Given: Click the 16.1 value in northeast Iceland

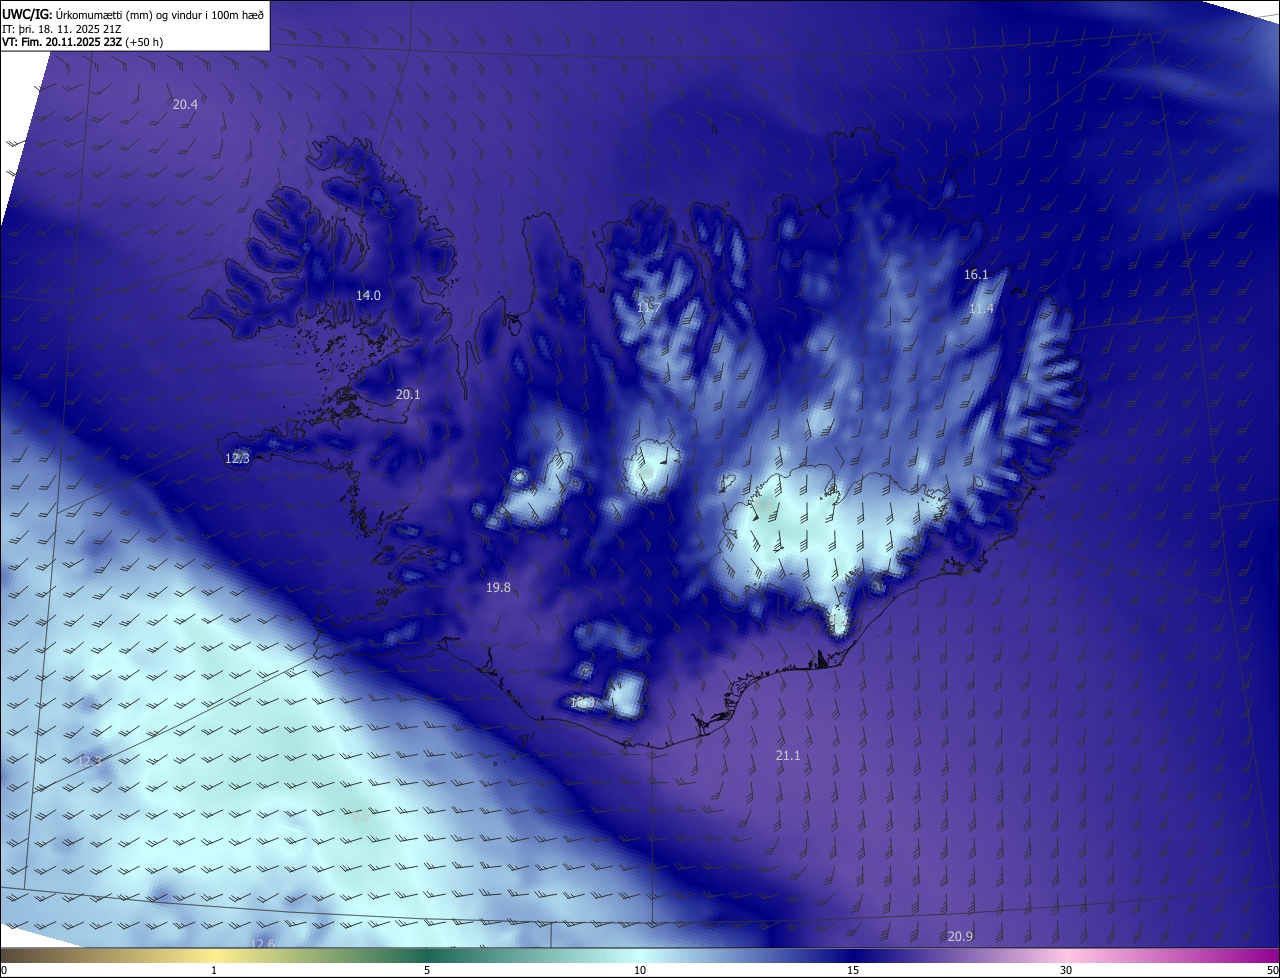Looking at the screenshot, I should click(976, 274).
